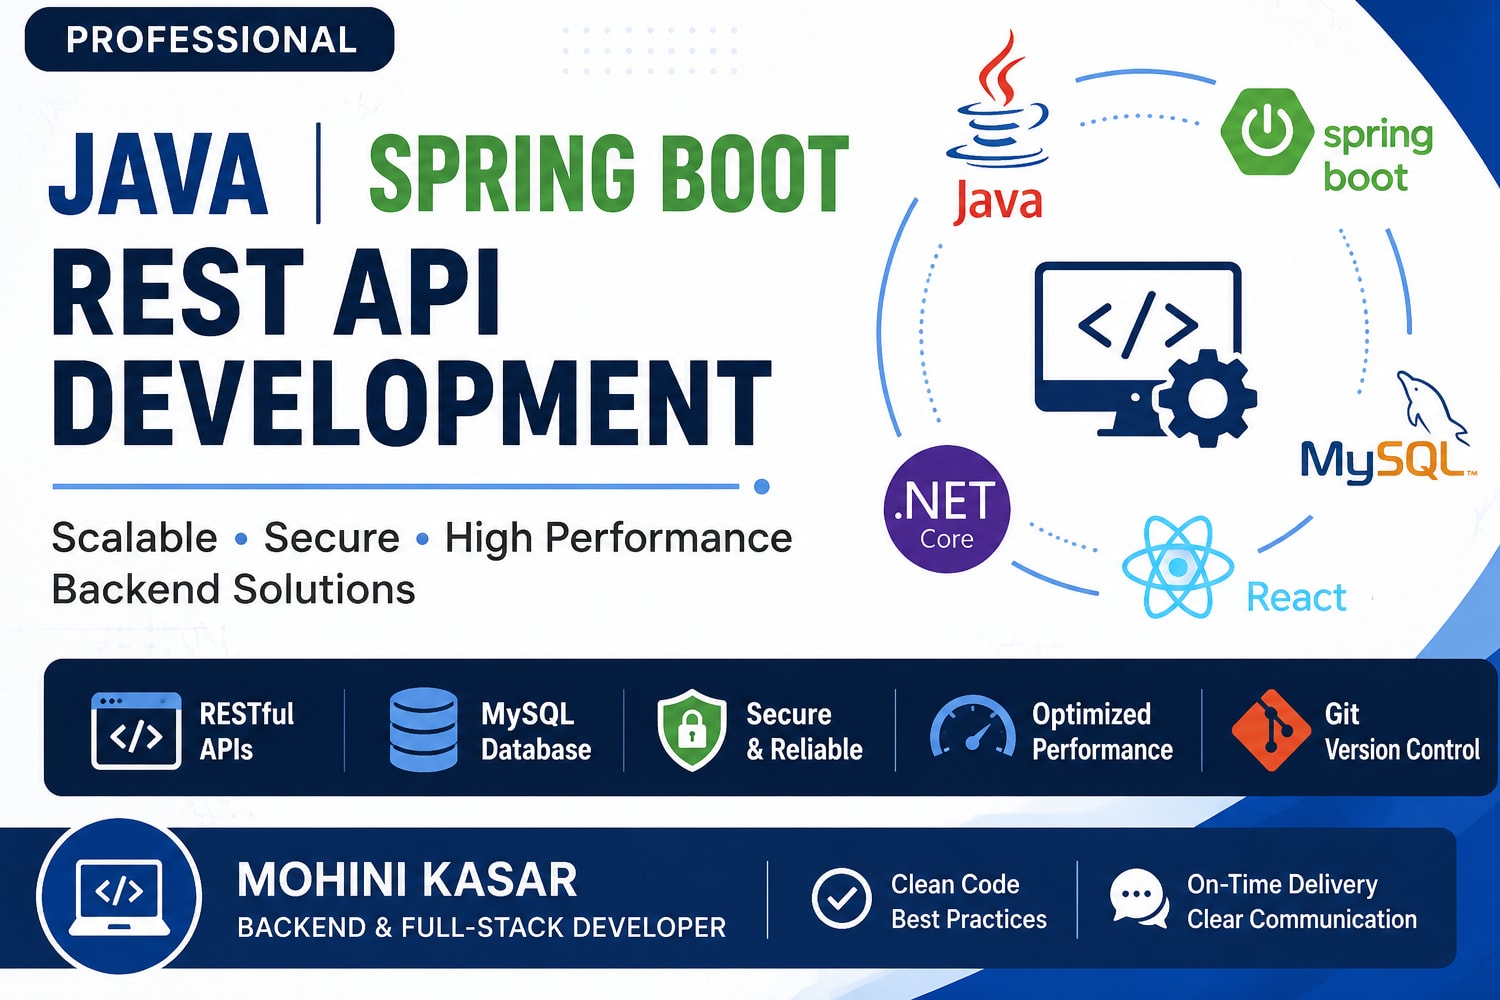Click the SPRING BOOT green heading
Screen dimensions: 1500x1000
click(x=609, y=174)
